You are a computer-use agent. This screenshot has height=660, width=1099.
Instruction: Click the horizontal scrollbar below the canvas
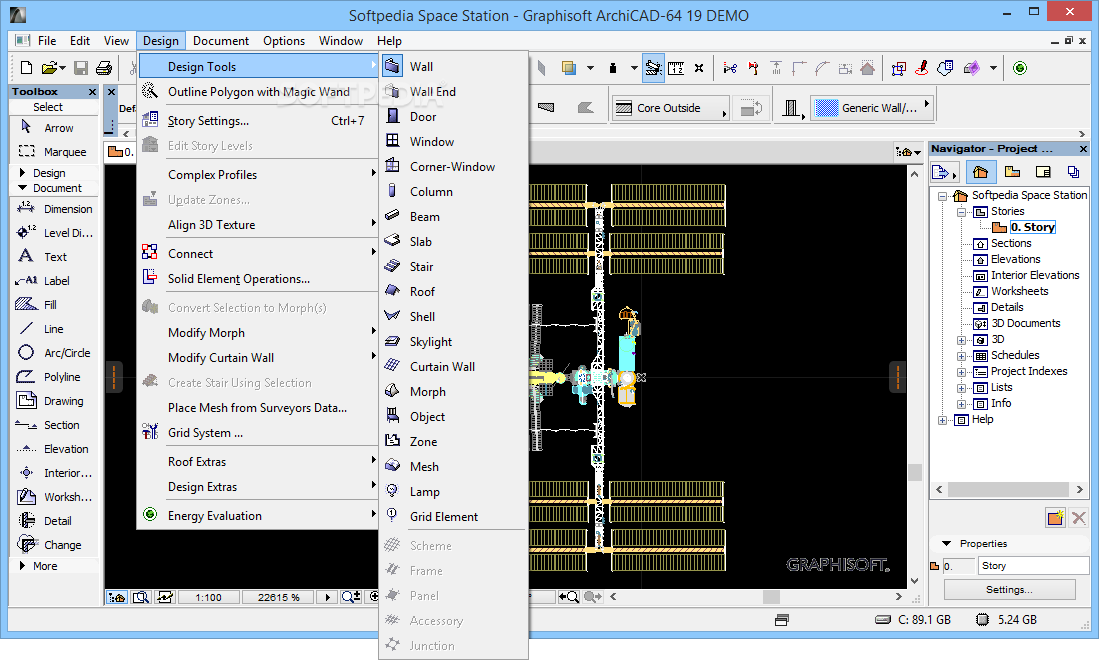pos(756,597)
